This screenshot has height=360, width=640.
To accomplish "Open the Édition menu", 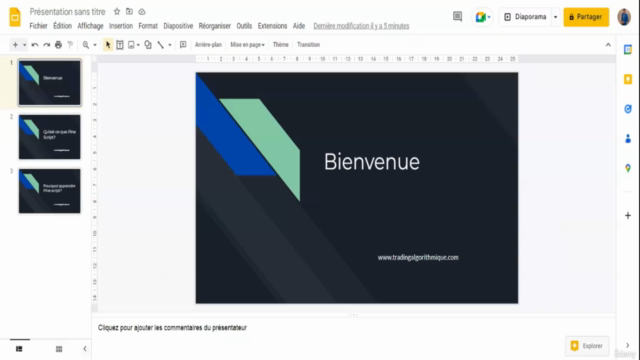I will [62, 26].
